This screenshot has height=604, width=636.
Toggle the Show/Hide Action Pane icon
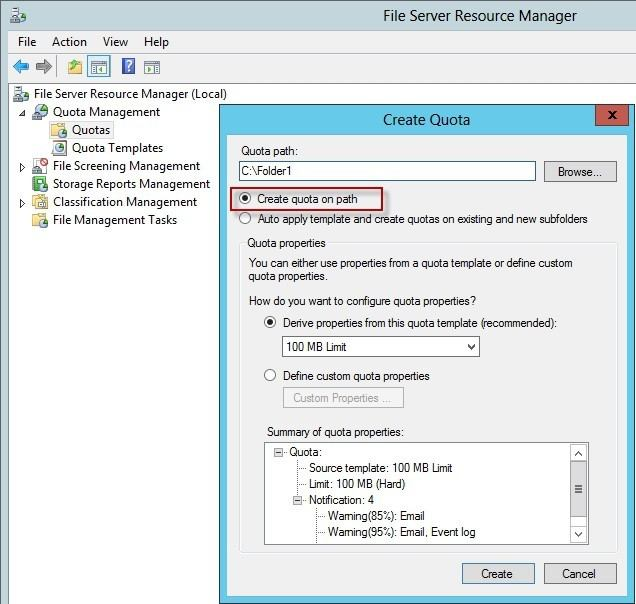152,67
